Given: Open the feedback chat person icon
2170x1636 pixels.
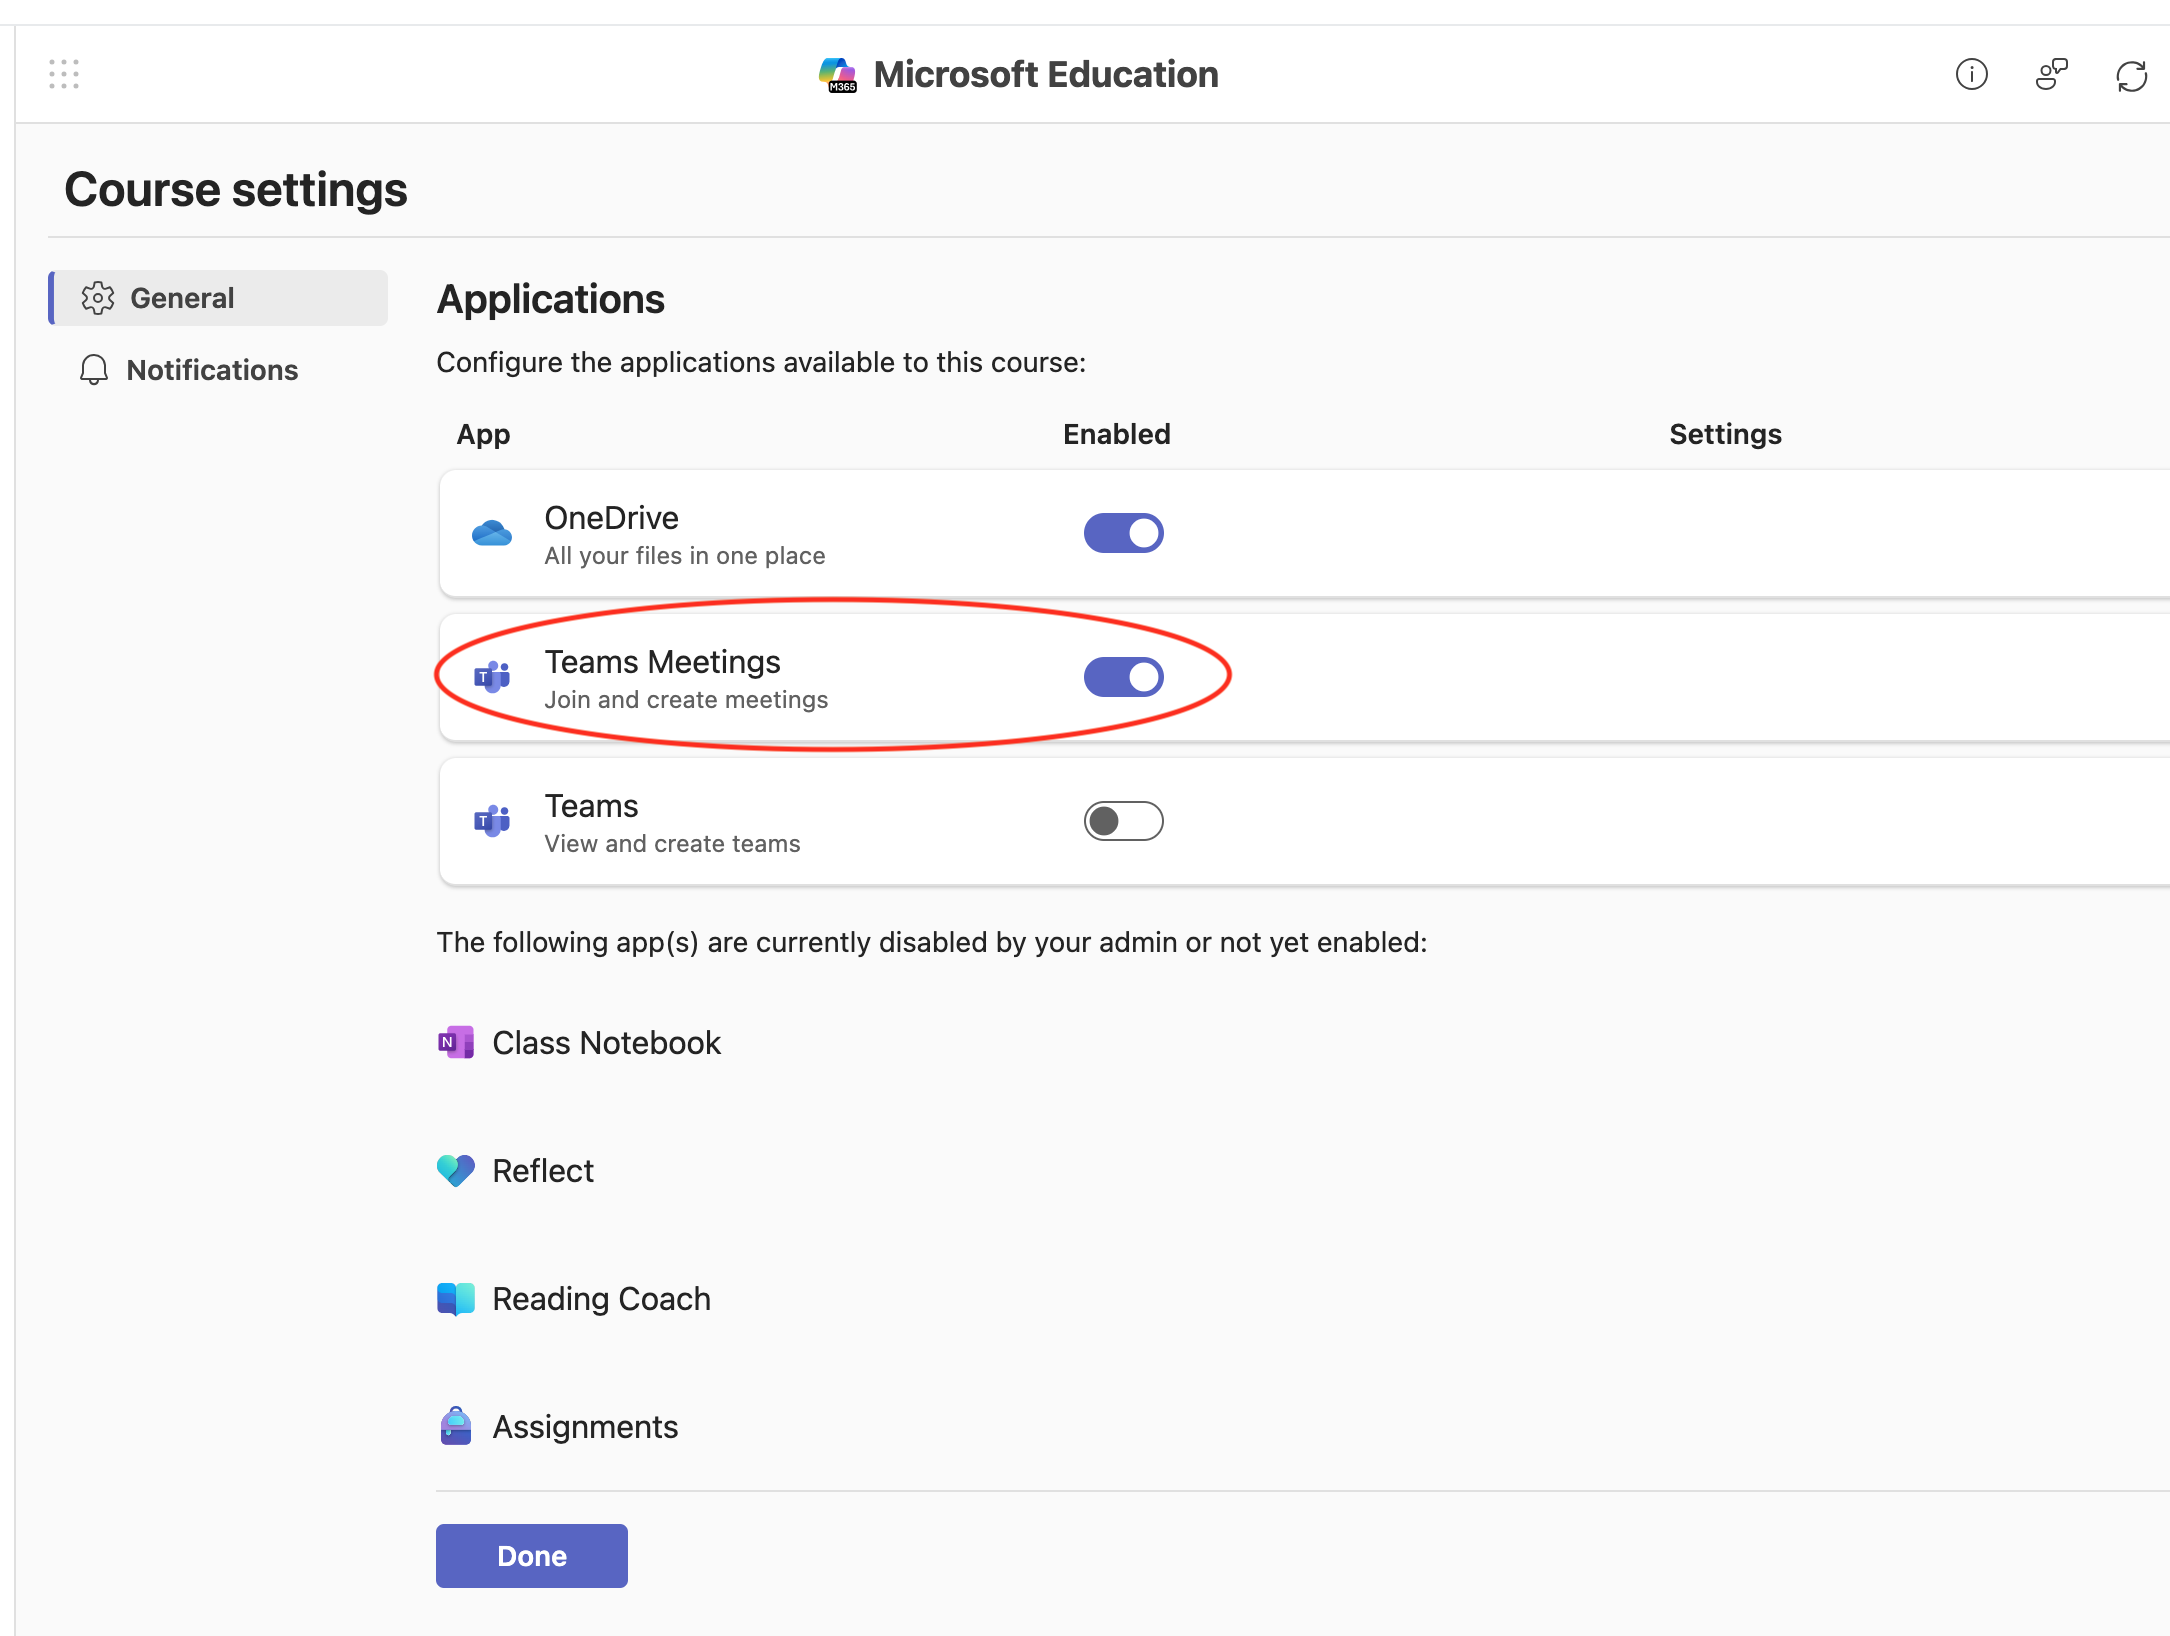Looking at the screenshot, I should click(x=2051, y=74).
